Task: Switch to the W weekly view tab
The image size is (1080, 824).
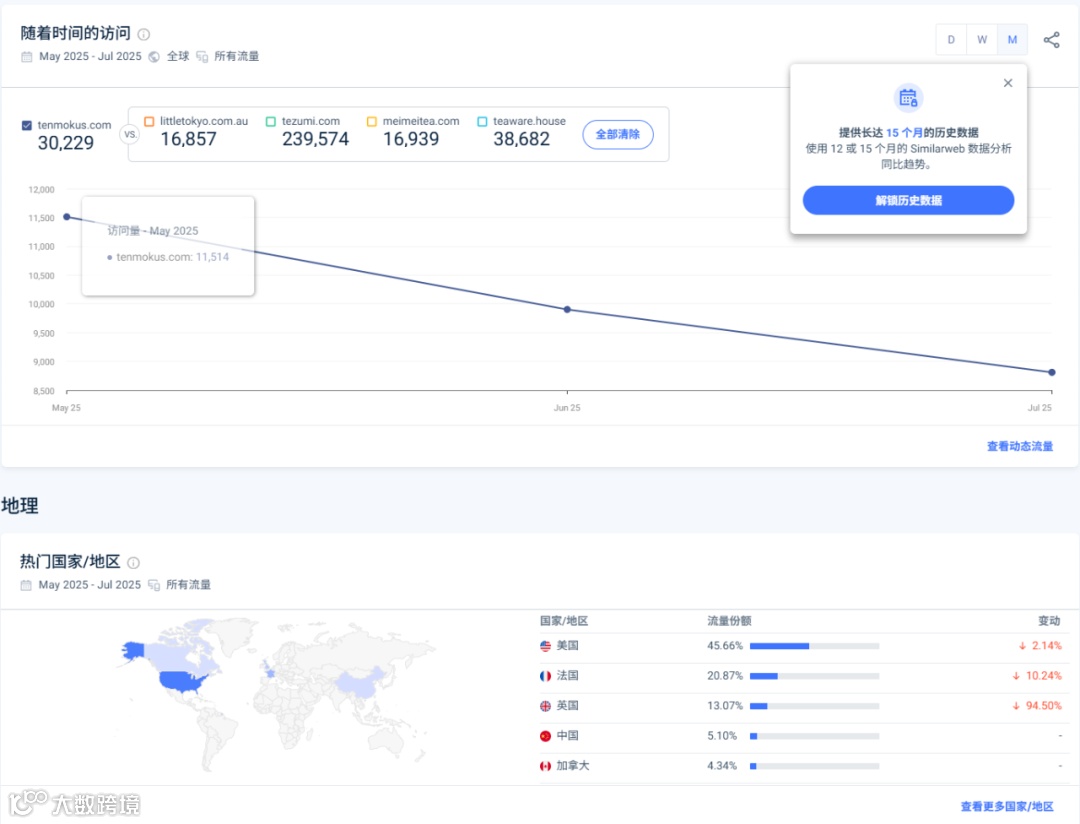Action: pyautogui.click(x=982, y=40)
